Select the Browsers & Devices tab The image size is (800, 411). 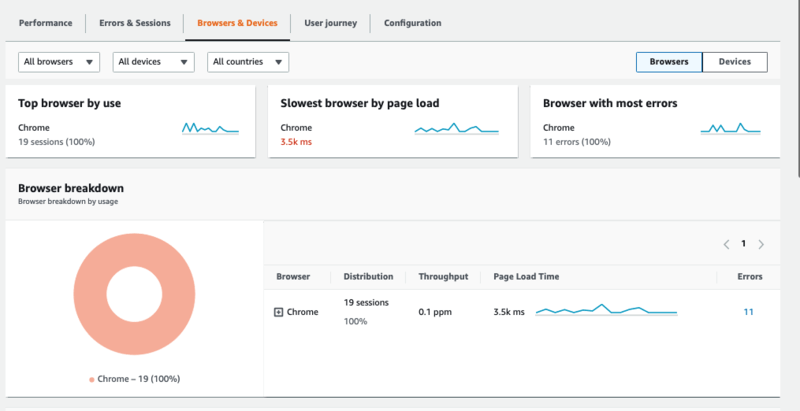click(237, 23)
